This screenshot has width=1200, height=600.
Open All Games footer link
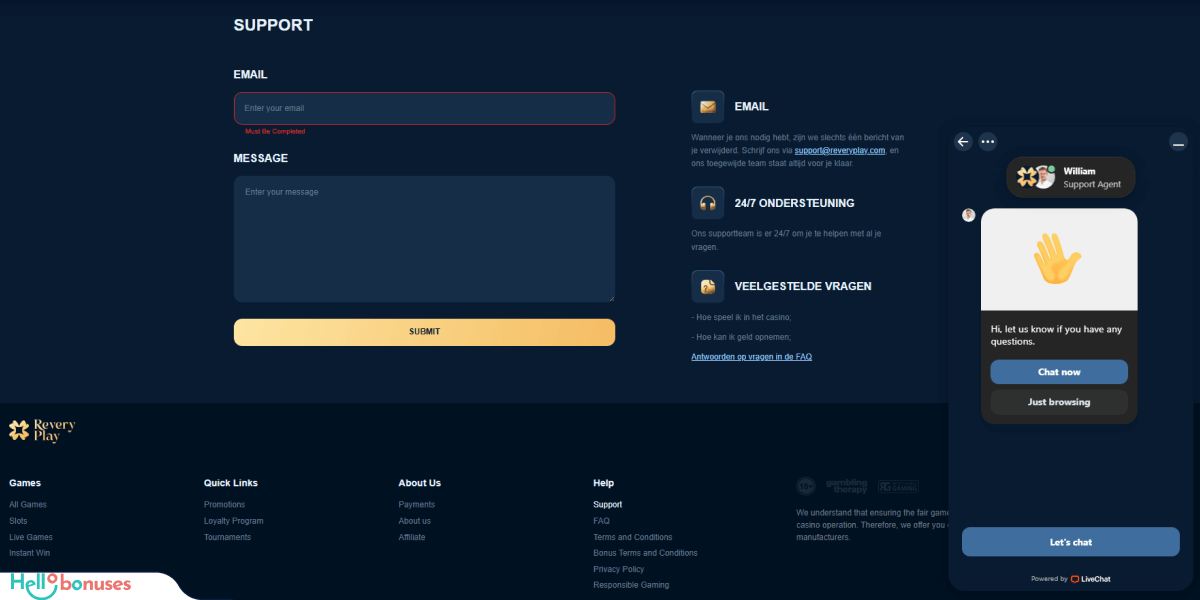28,505
